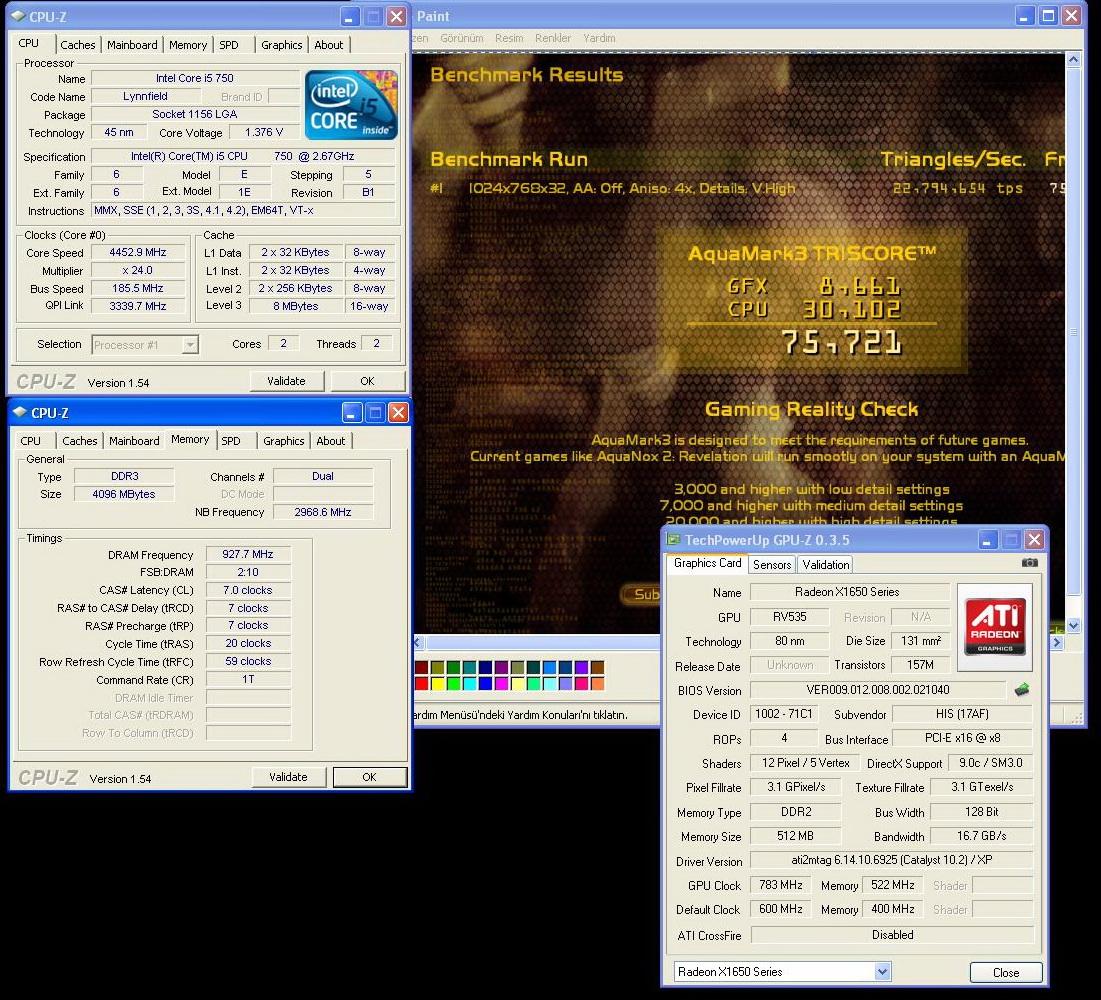Open the Validation tab in GPU-Z
Image resolution: width=1101 pixels, height=1000 pixels.
coord(826,565)
